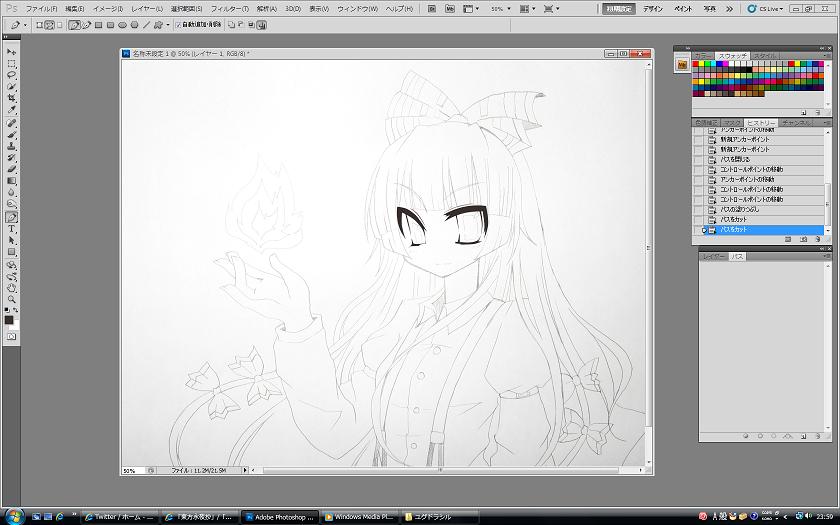Image resolution: width=840 pixels, height=525 pixels.
Task: Select the Pen tool in toolbox
Action: [x=11, y=218]
